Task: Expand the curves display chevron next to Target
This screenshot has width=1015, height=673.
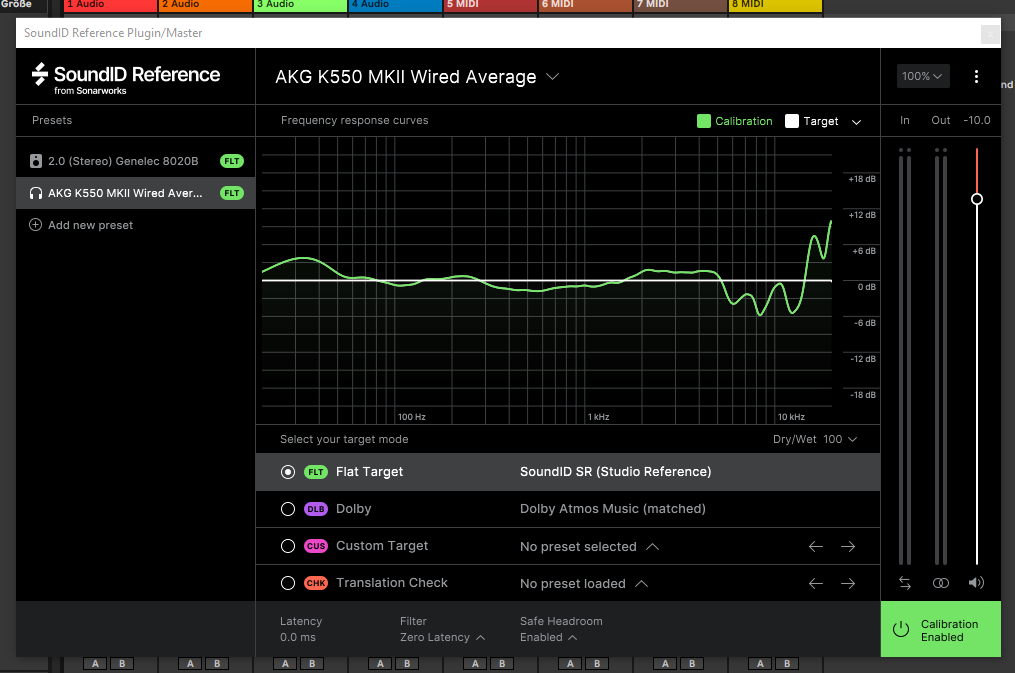Action: [x=856, y=122]
